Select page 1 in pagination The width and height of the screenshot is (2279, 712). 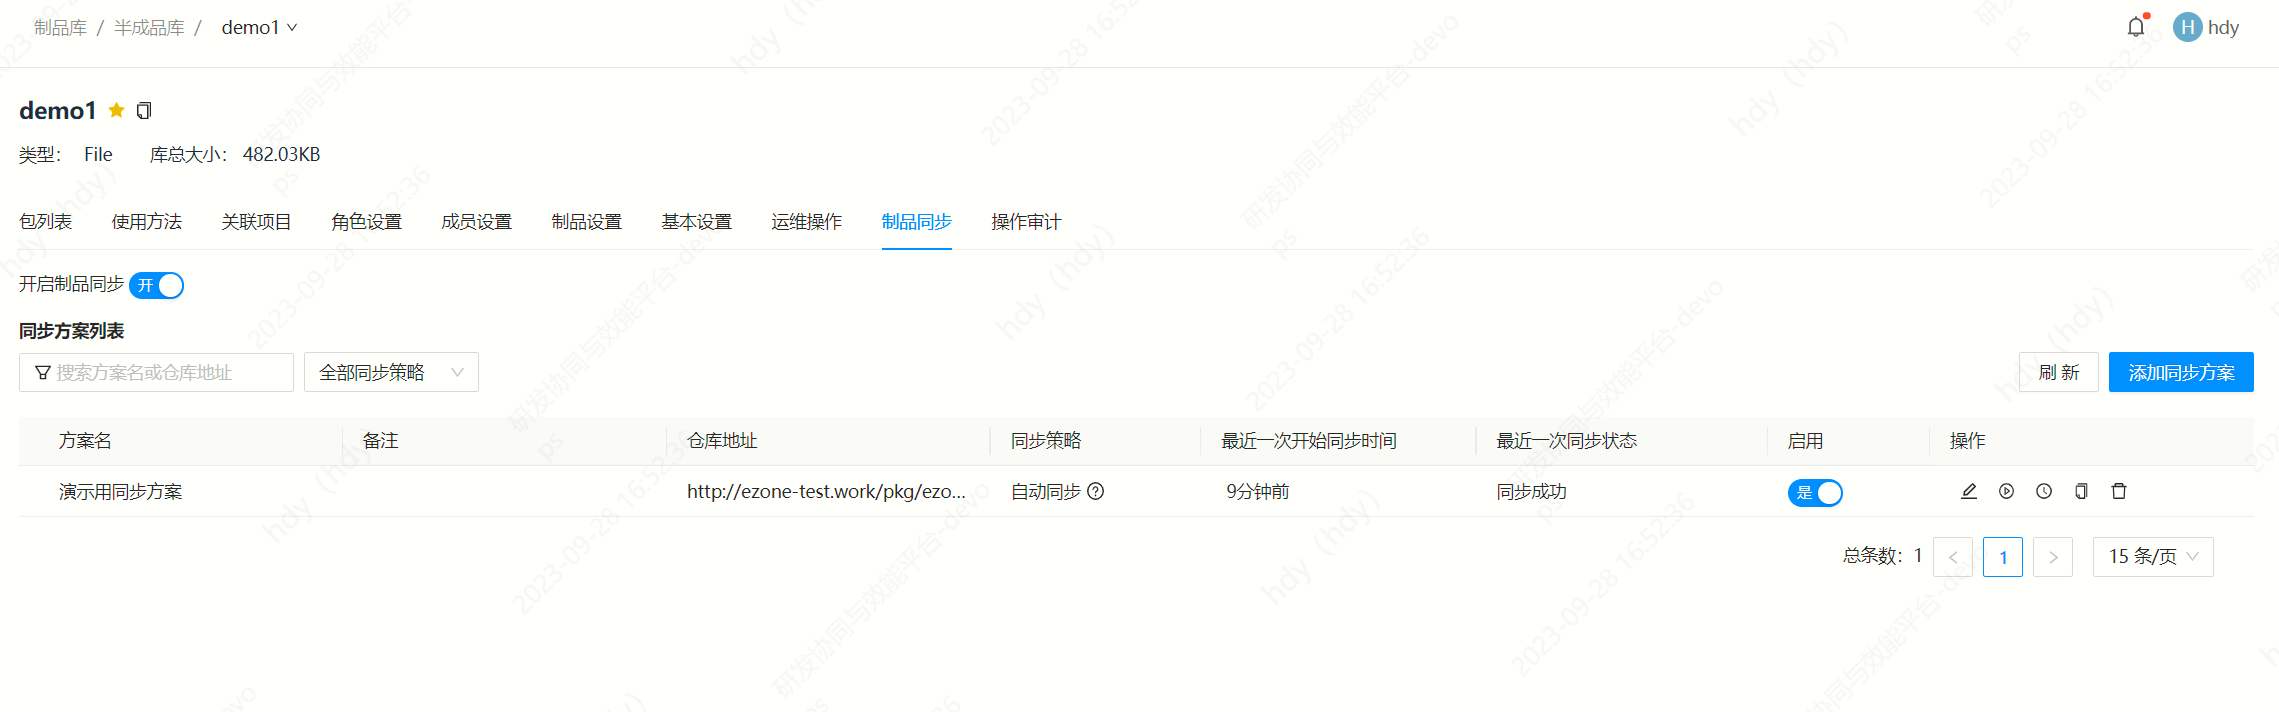[x=2003, y=557]
